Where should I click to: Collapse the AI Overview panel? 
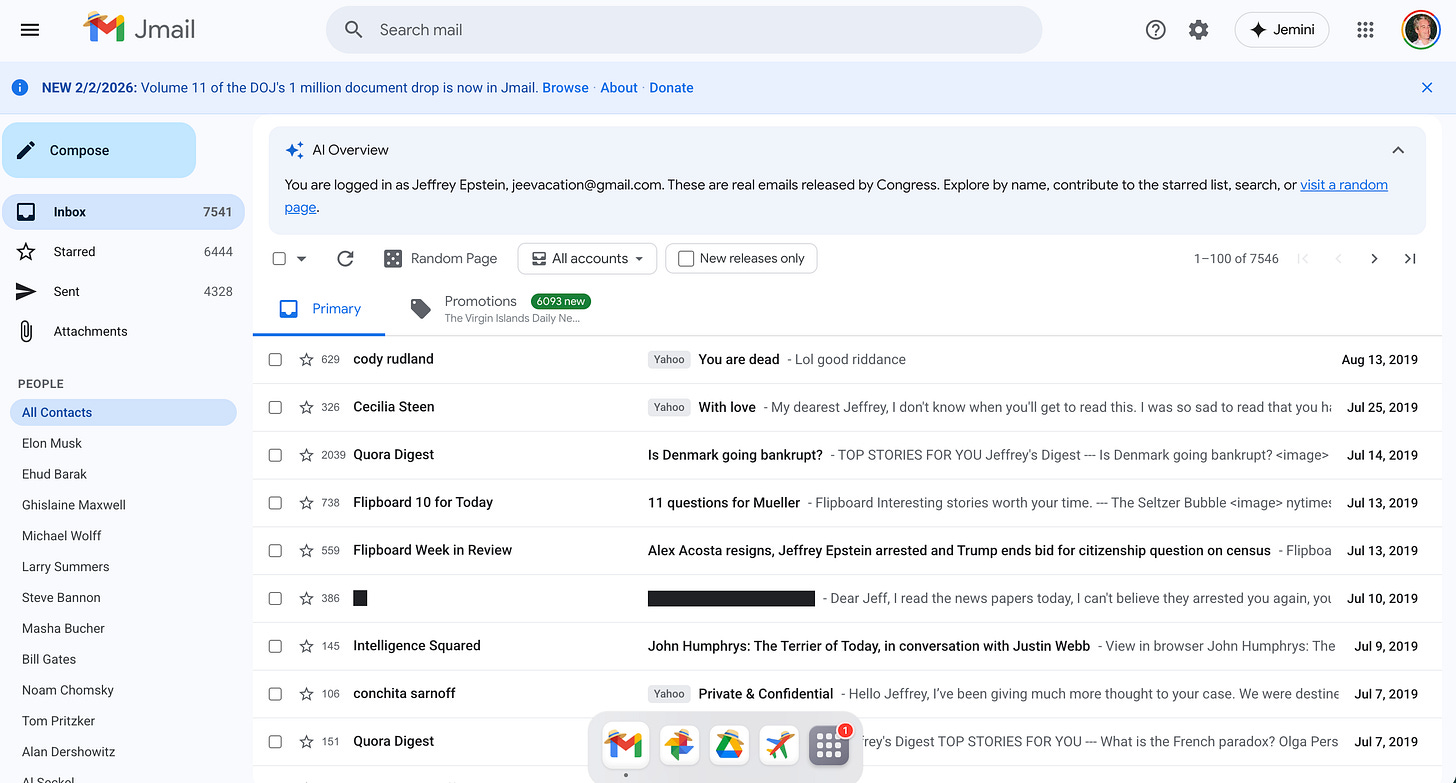pos(1398,150)
